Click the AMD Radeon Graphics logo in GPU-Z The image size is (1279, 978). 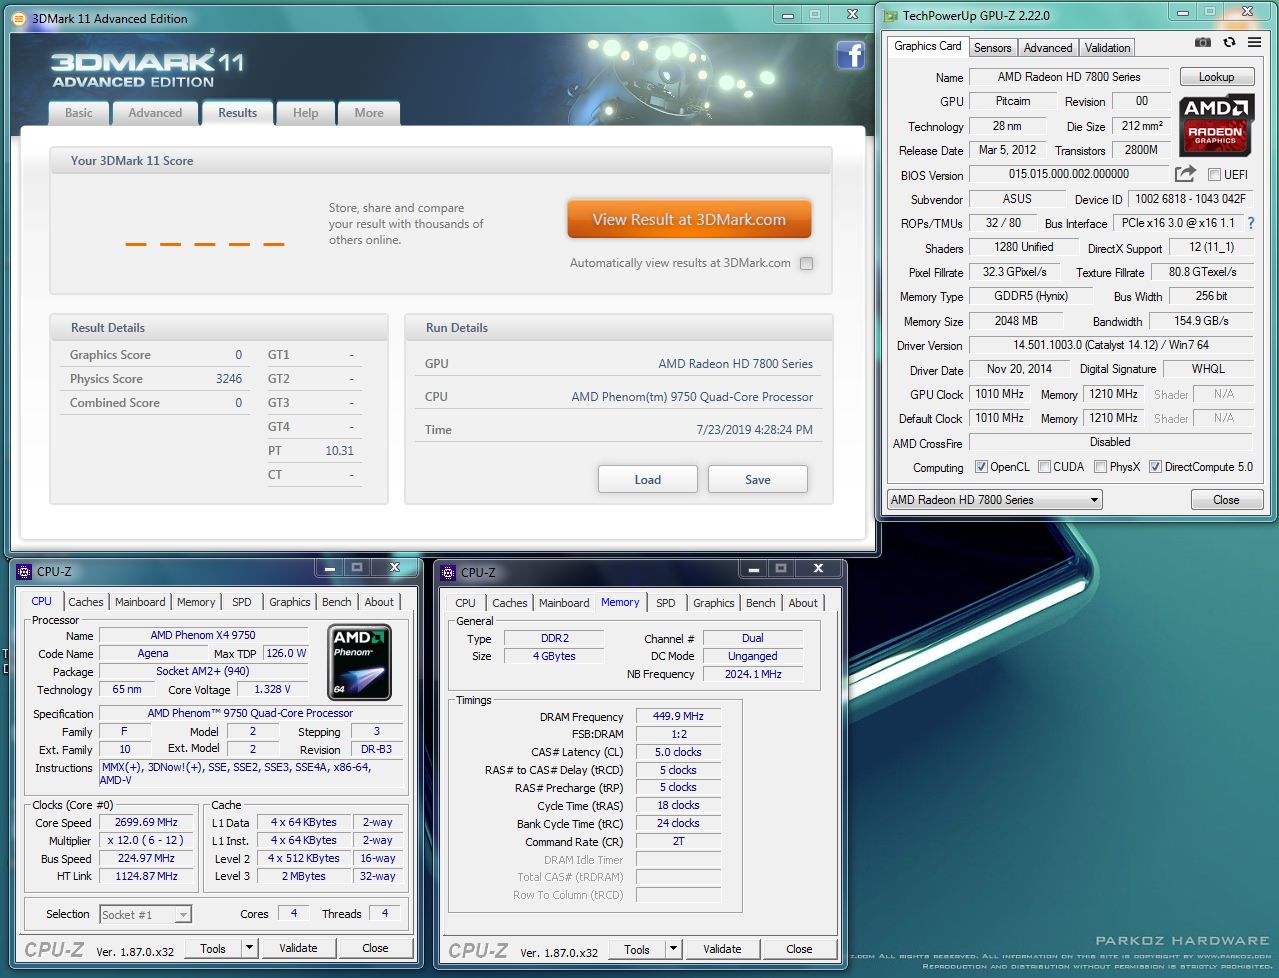pyautogui.click(x=1215, y=124)
